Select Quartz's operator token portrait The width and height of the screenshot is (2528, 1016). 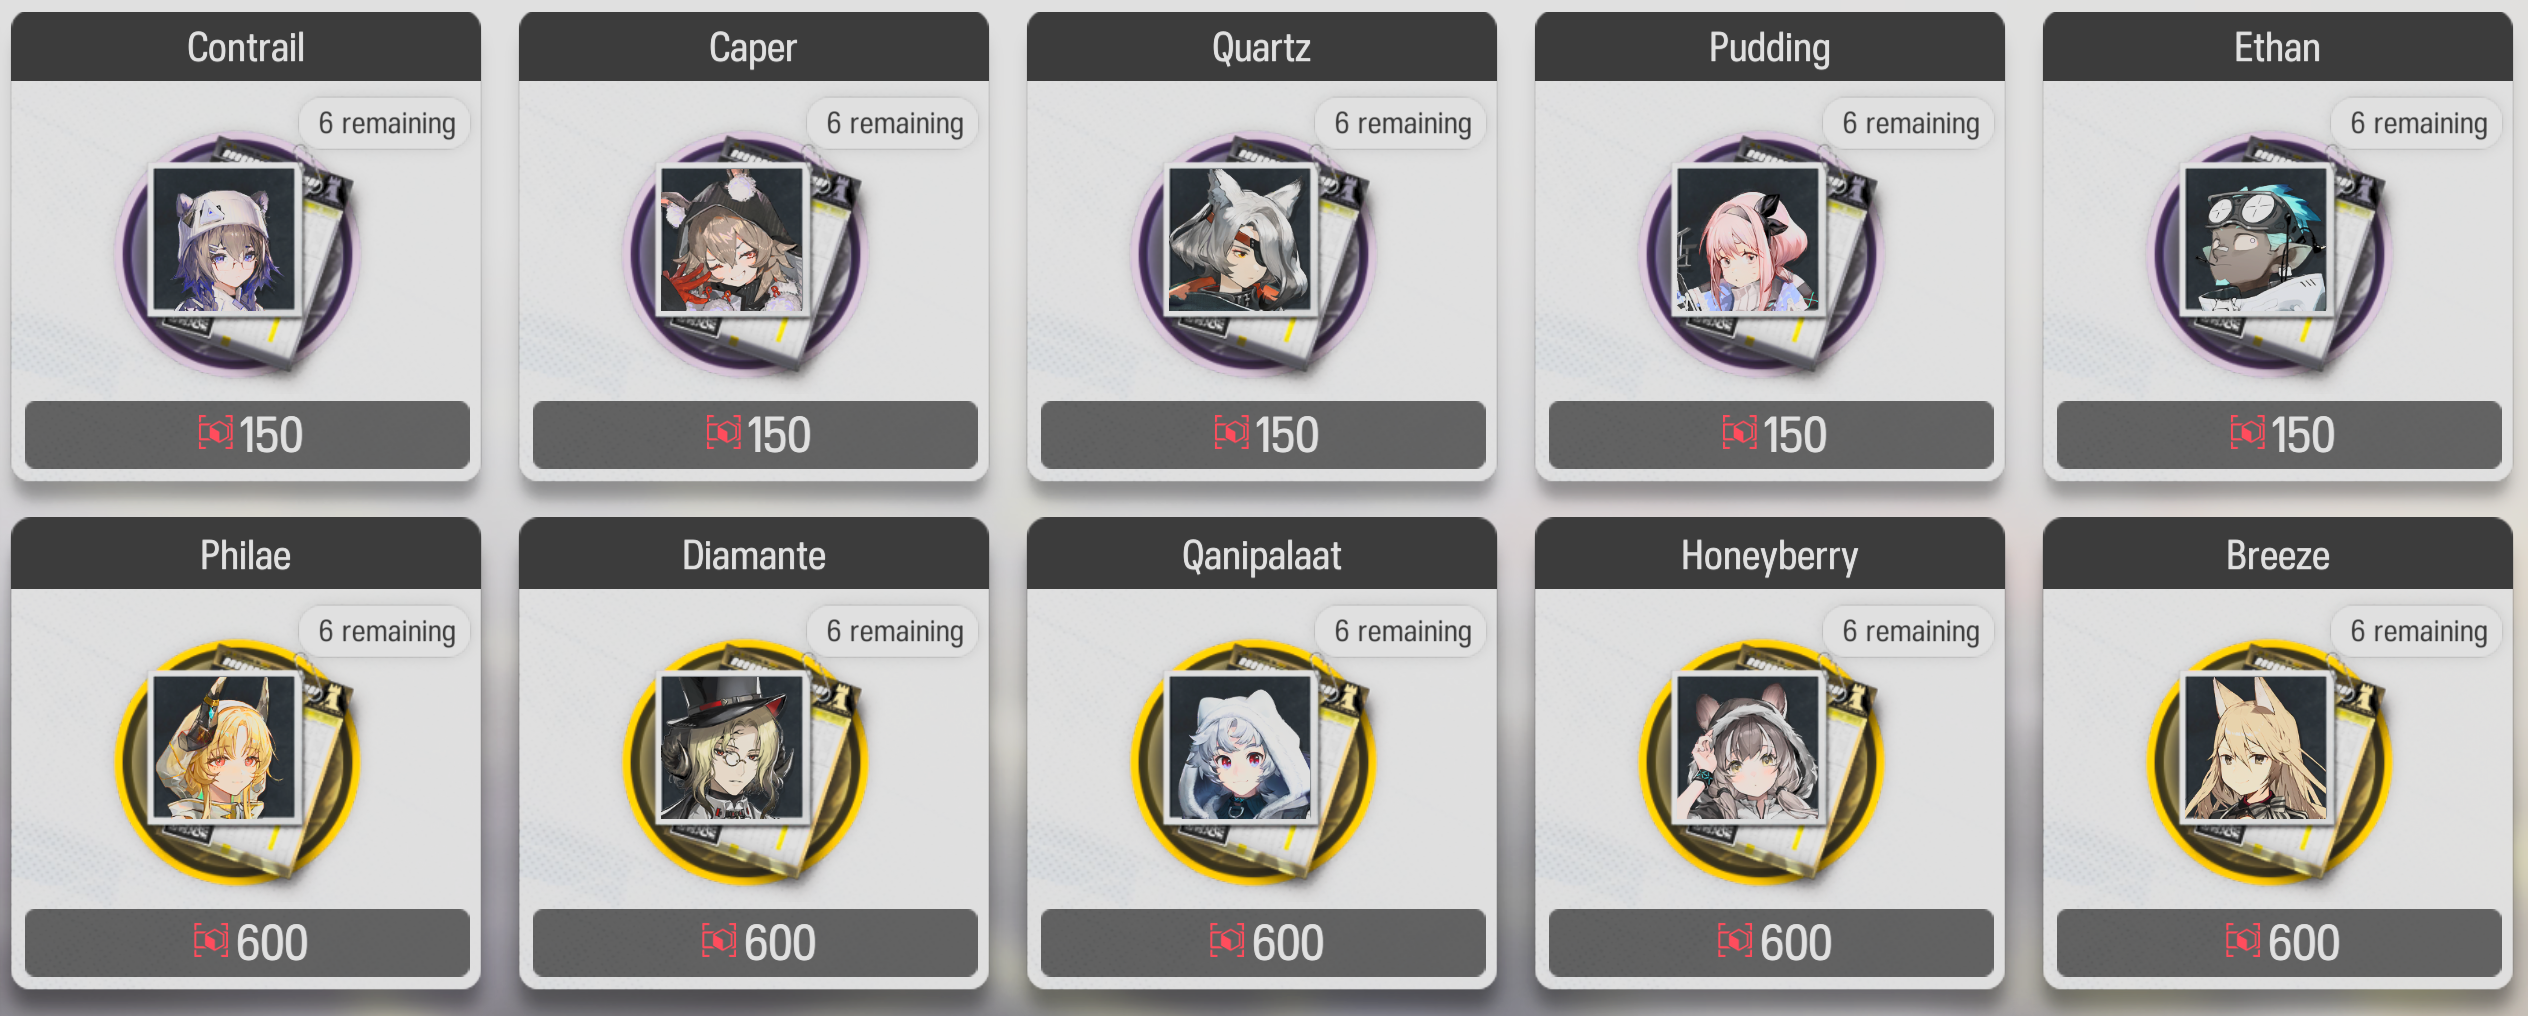(1253, 254)
